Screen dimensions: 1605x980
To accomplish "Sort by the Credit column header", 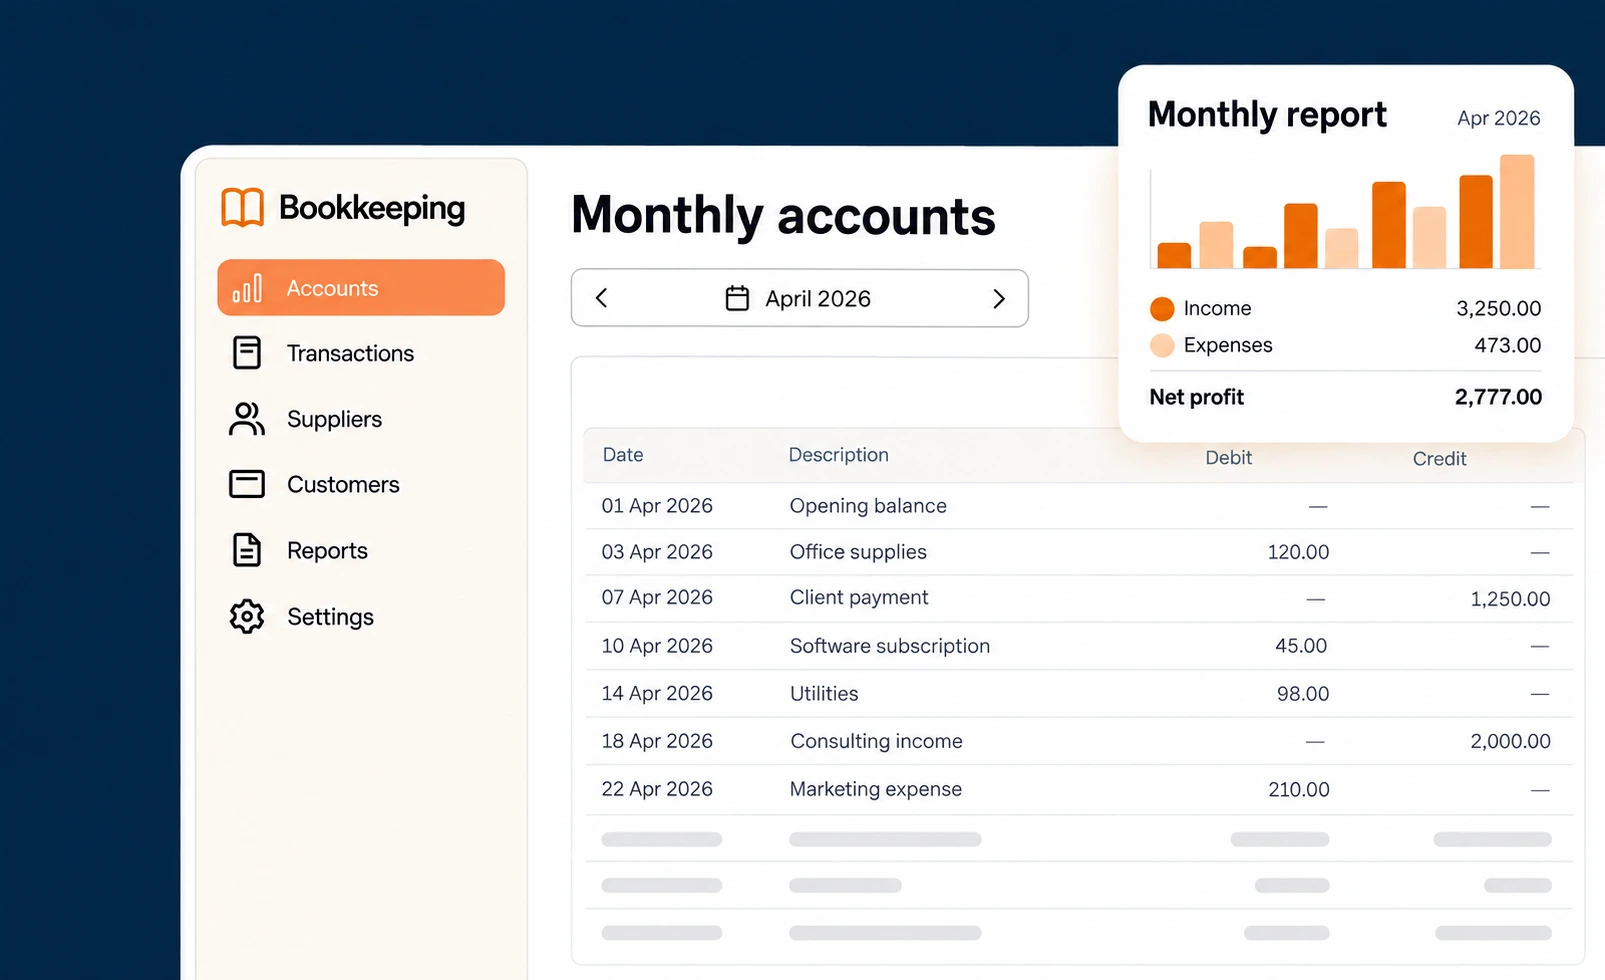I will [1439, 458].
